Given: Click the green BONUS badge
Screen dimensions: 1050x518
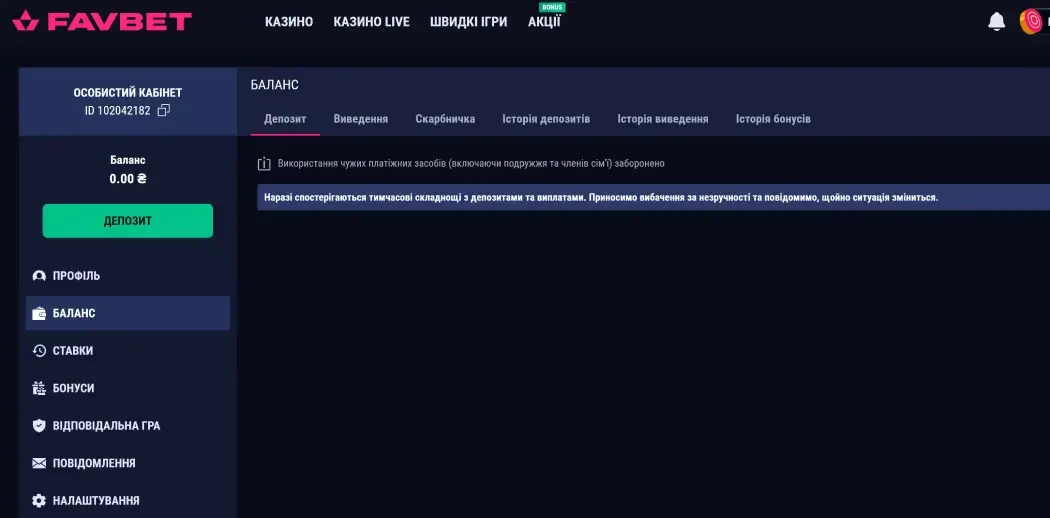Looking at the screenshot, I should (552, 7).
